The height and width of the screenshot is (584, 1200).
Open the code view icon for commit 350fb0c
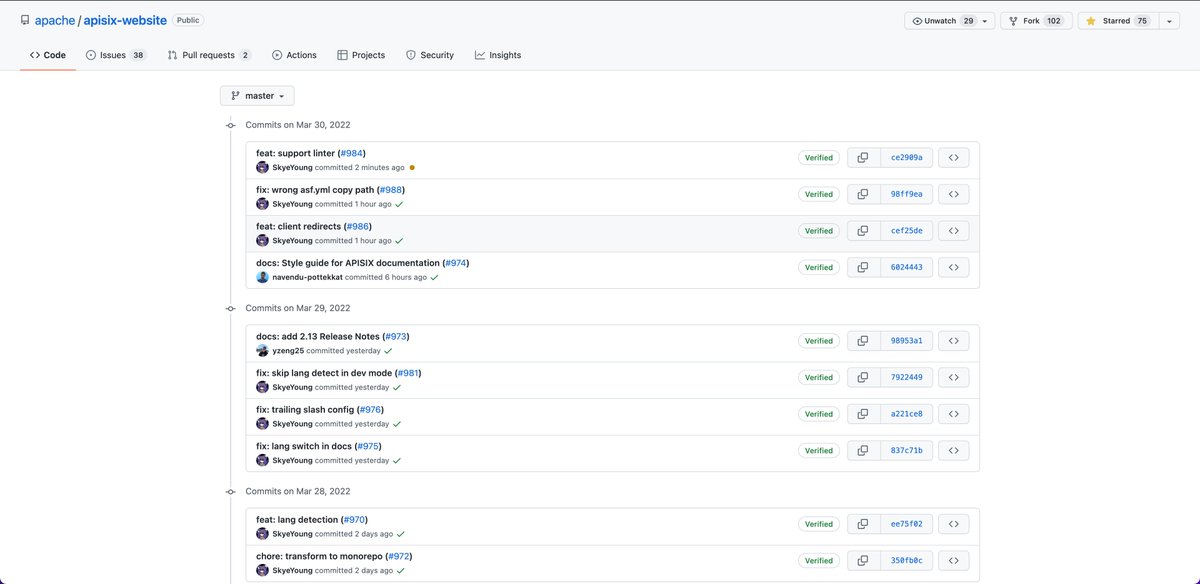click(x=952, y=560)
